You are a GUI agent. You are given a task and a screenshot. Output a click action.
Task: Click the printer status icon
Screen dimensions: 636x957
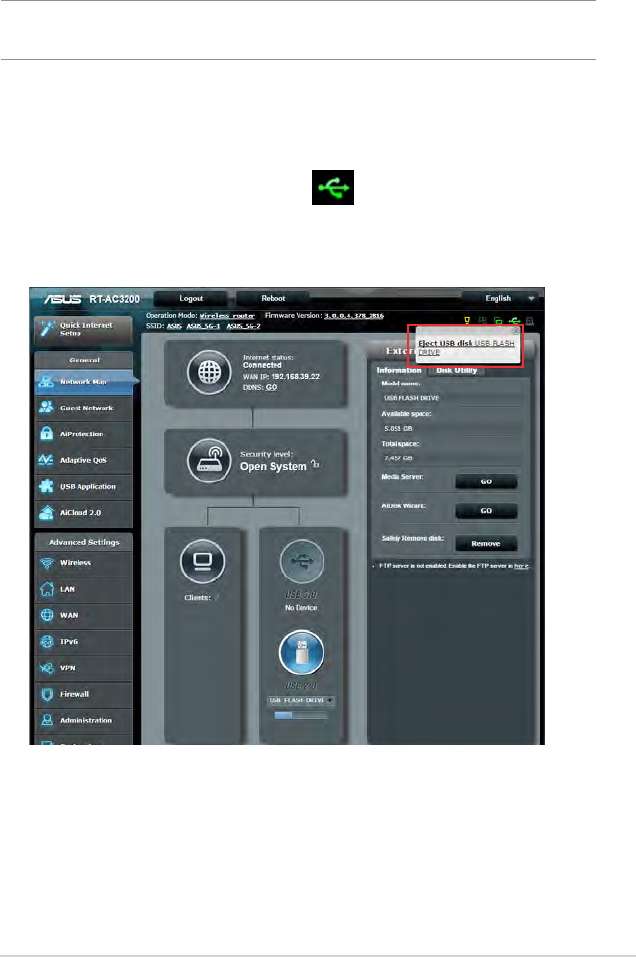pyautogui.click(x=530, y=320)
